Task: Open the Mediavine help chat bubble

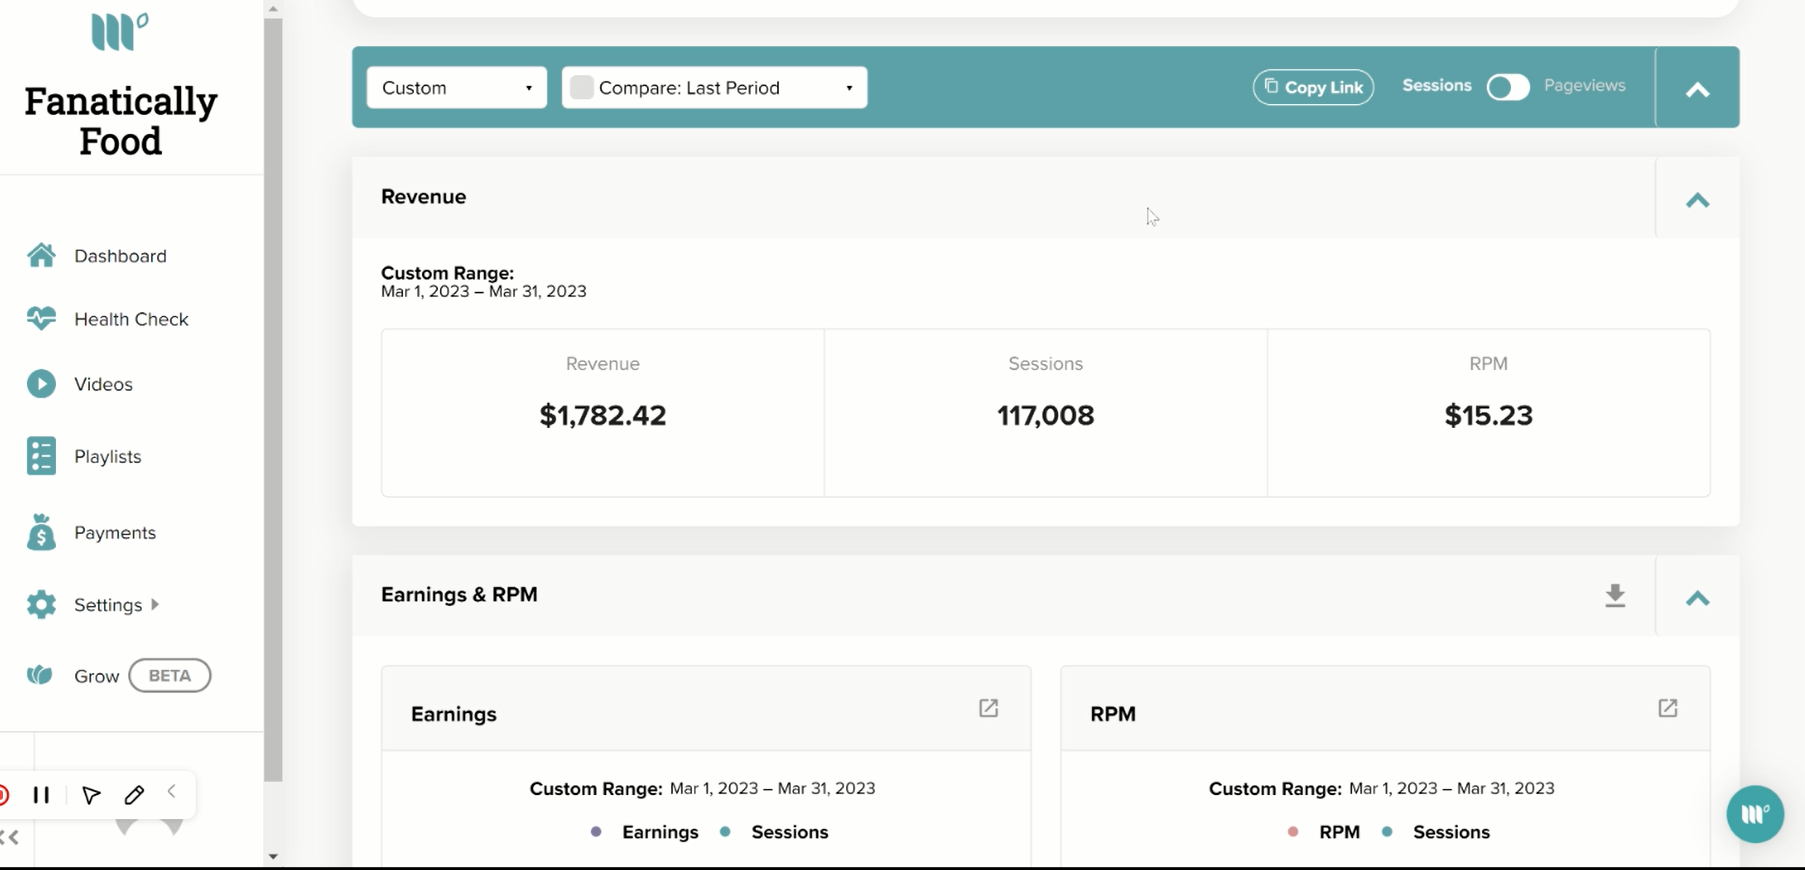Action: 1755,814
